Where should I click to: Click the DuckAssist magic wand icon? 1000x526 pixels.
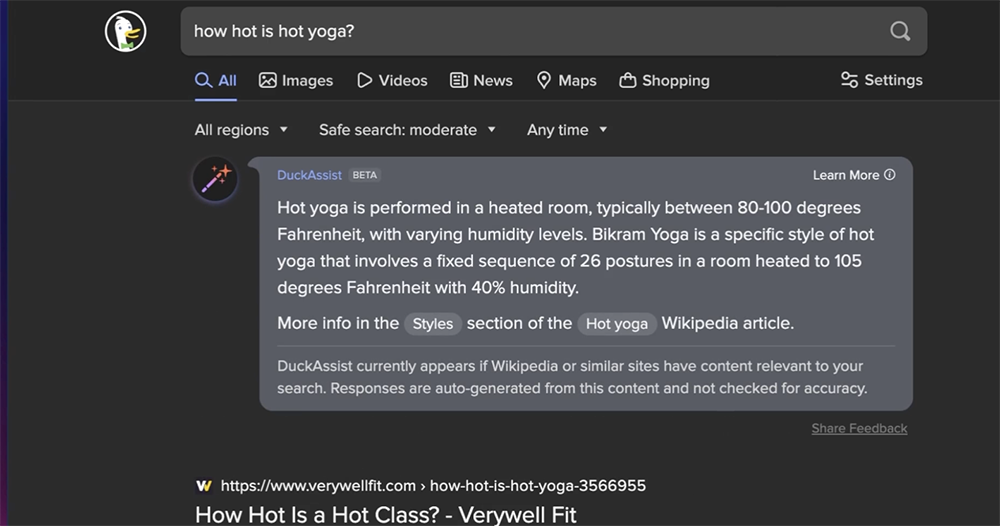[215, 180]
